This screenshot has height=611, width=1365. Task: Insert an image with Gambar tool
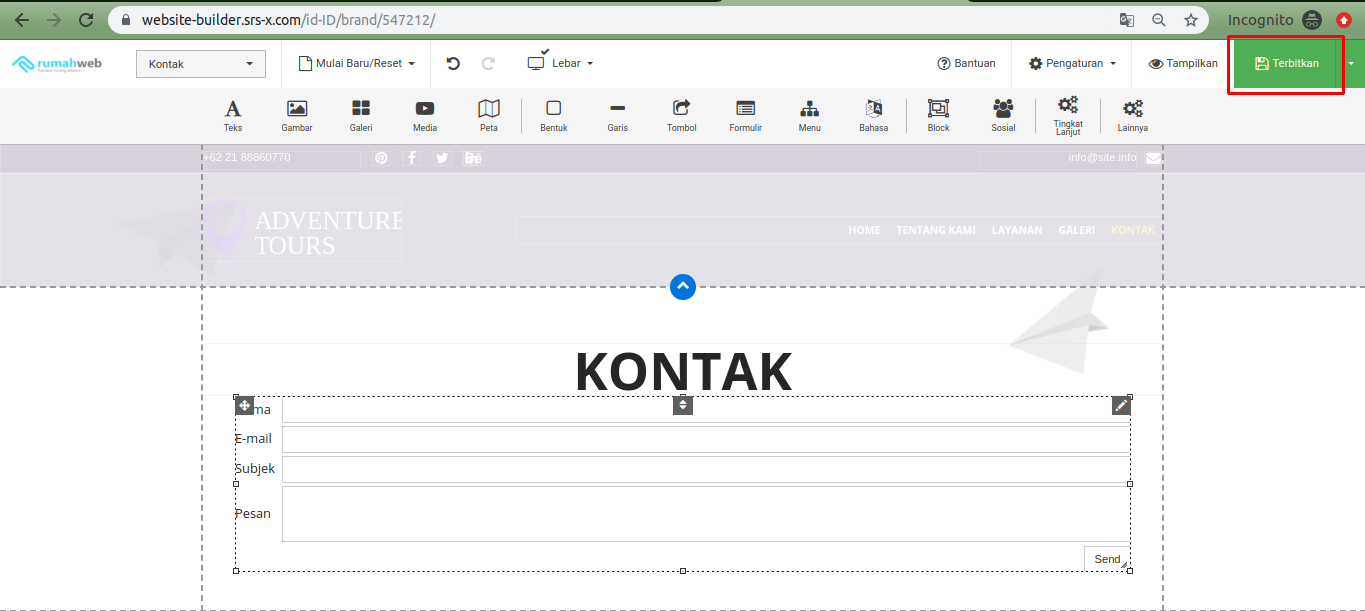297,115
